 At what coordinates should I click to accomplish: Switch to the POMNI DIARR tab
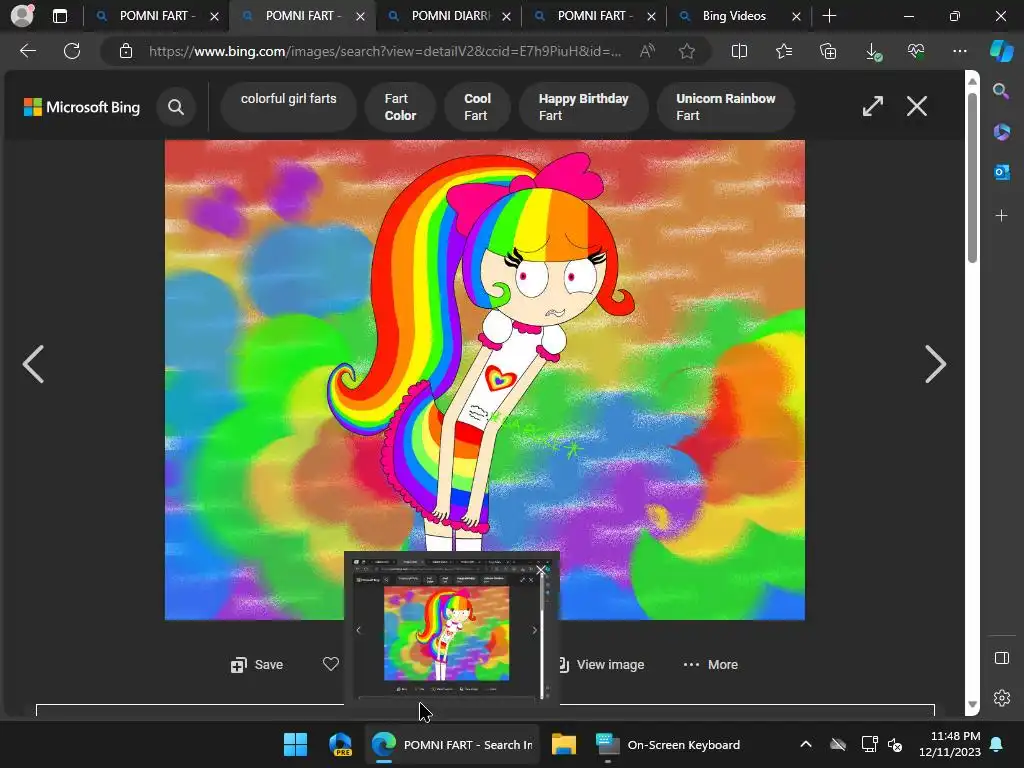tap(451, 16)
